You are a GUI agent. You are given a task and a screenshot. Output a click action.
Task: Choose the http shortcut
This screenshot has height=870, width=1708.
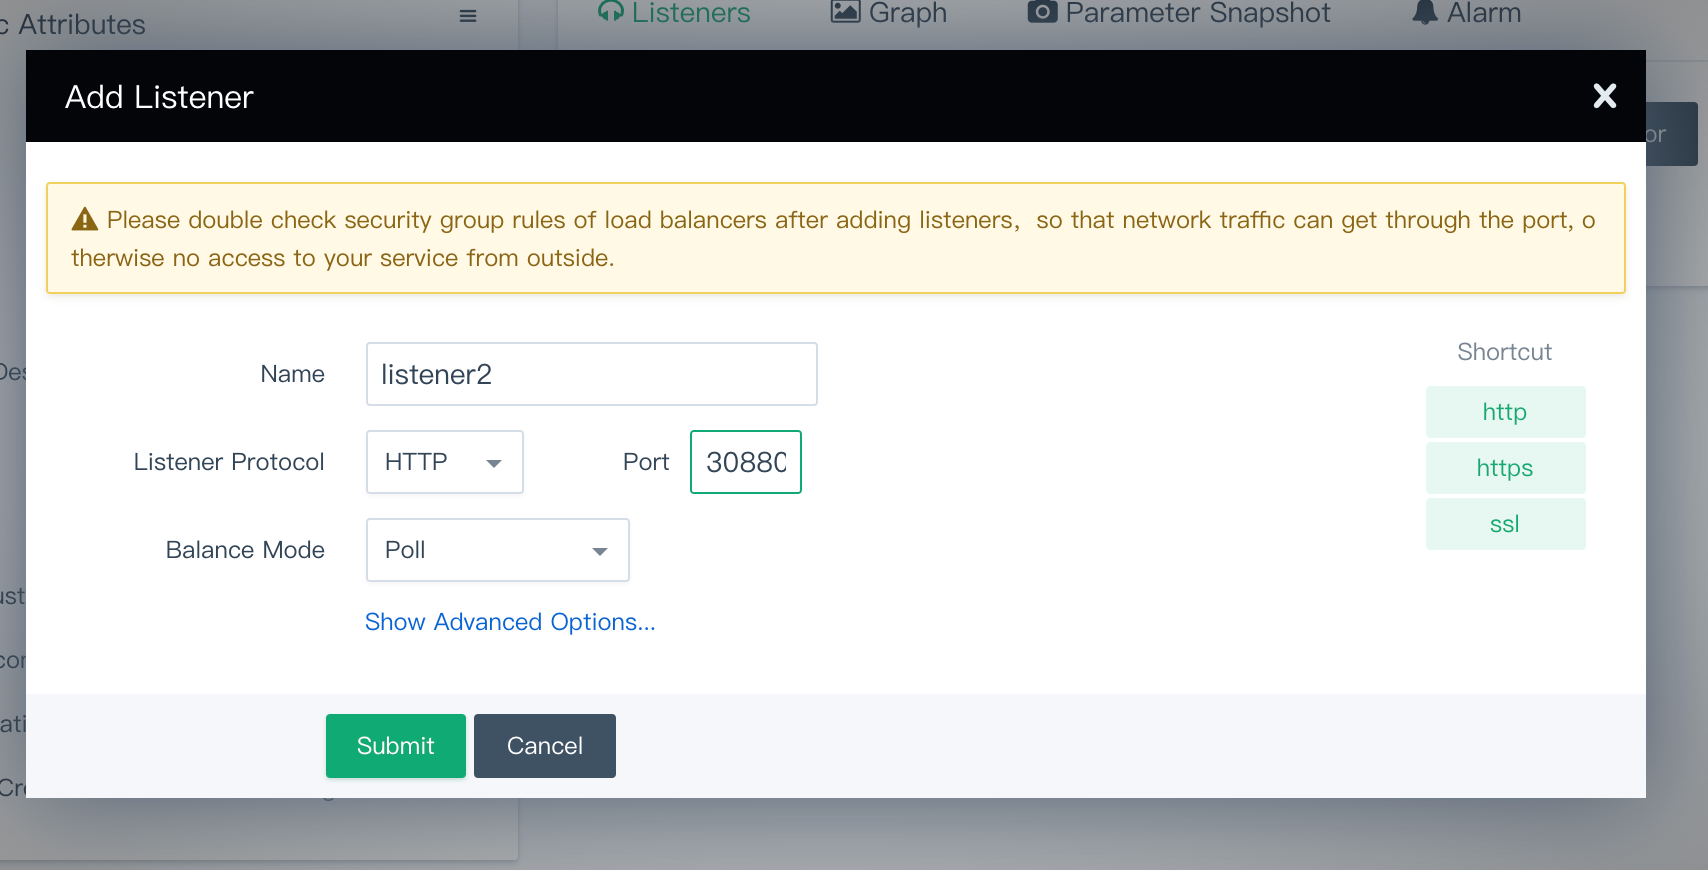[1505, 412]
